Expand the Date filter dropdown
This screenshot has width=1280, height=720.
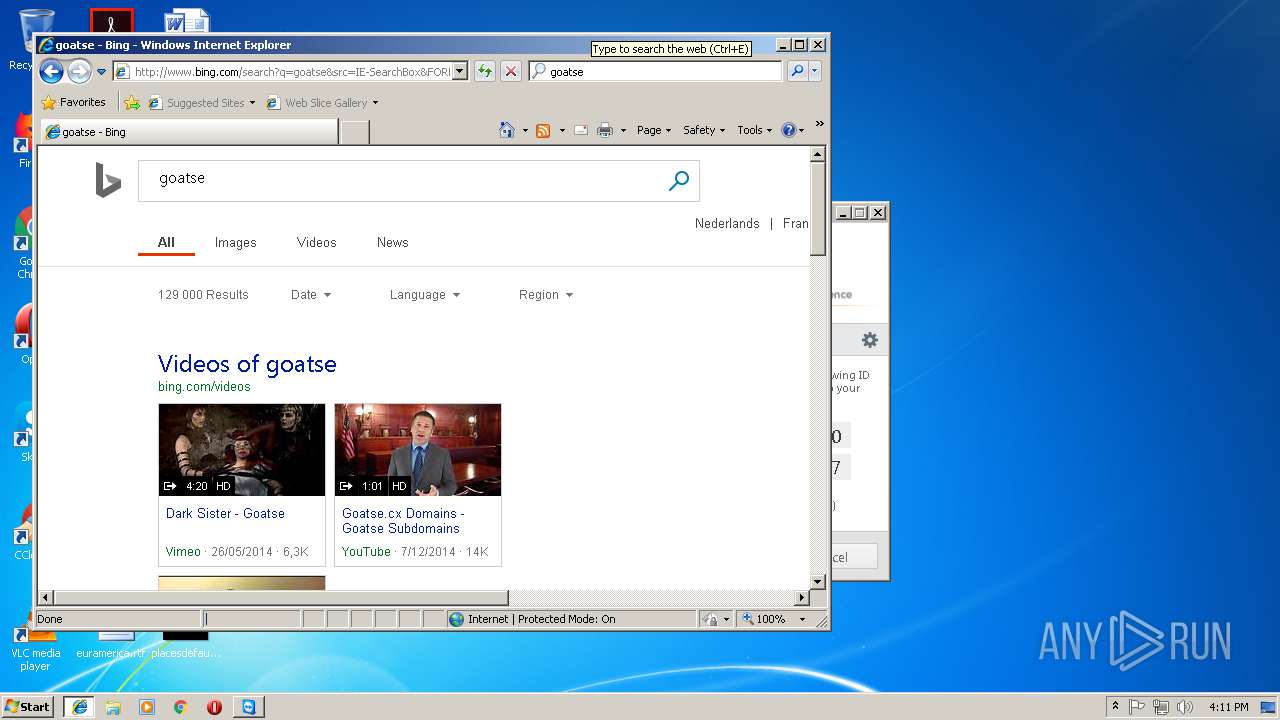tap(311, 294)
